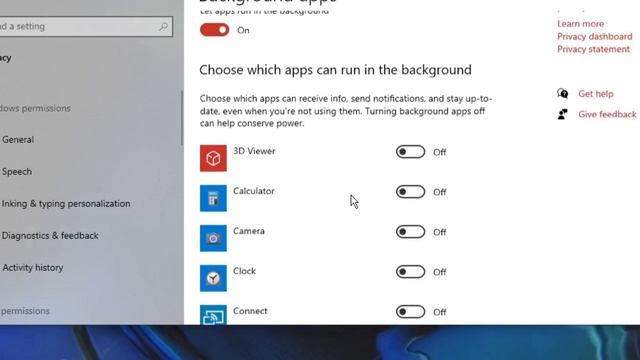Select Inking & typing personalization
Viewport: 640px width, 360px height.
click(x=66, y=203)
